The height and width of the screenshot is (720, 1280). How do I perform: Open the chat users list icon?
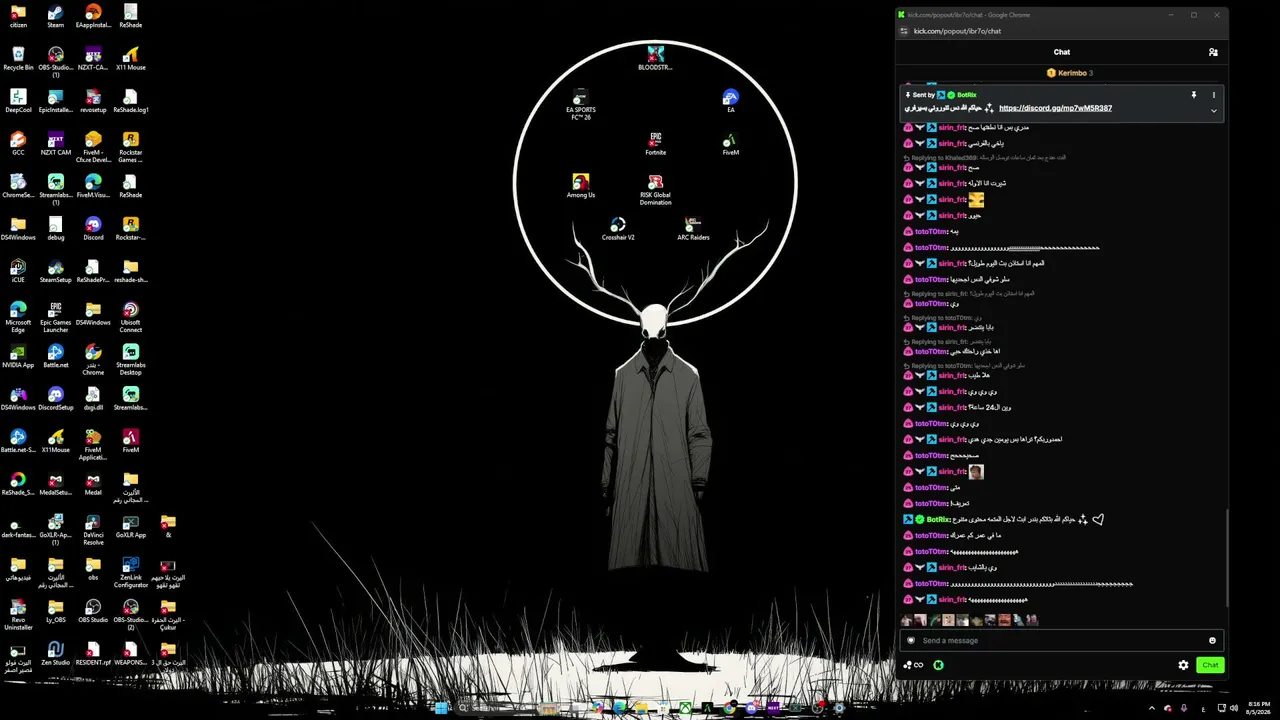(1213, 52)
